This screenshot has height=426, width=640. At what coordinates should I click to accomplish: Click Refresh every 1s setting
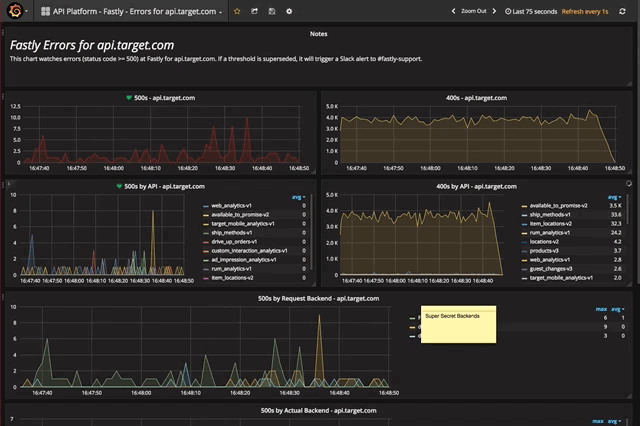tap(585, 11)
